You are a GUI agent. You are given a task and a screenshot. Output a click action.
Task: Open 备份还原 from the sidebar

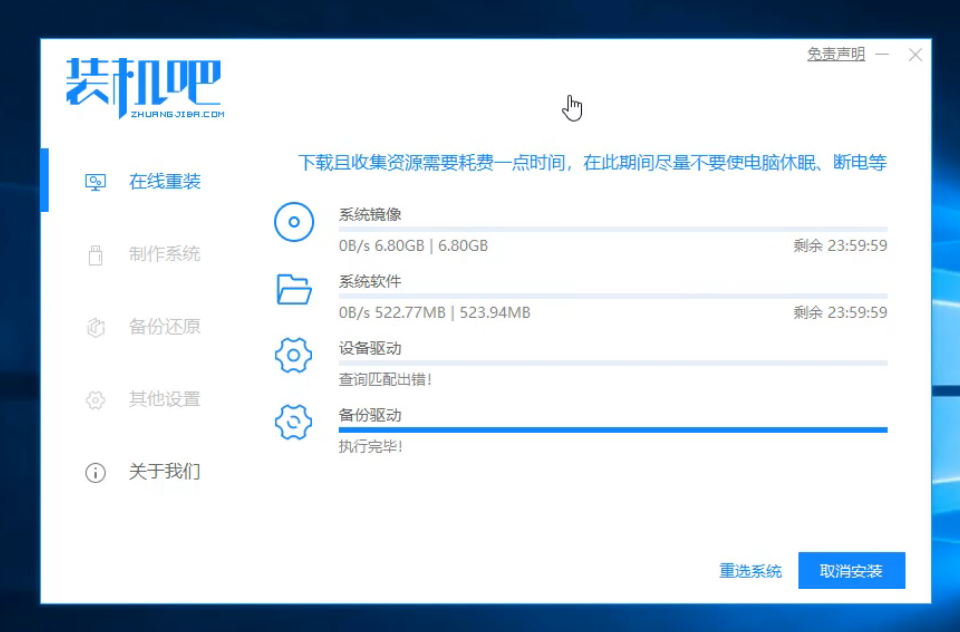(96, 327)
